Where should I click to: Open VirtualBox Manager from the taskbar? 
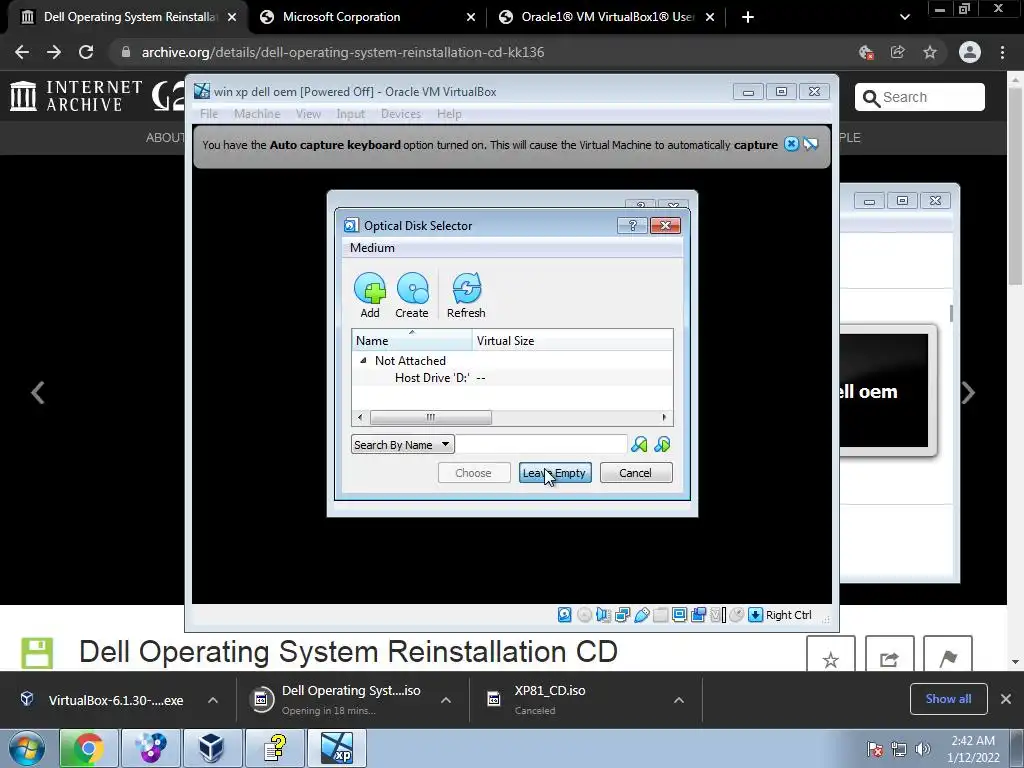(x=211, y=748)
